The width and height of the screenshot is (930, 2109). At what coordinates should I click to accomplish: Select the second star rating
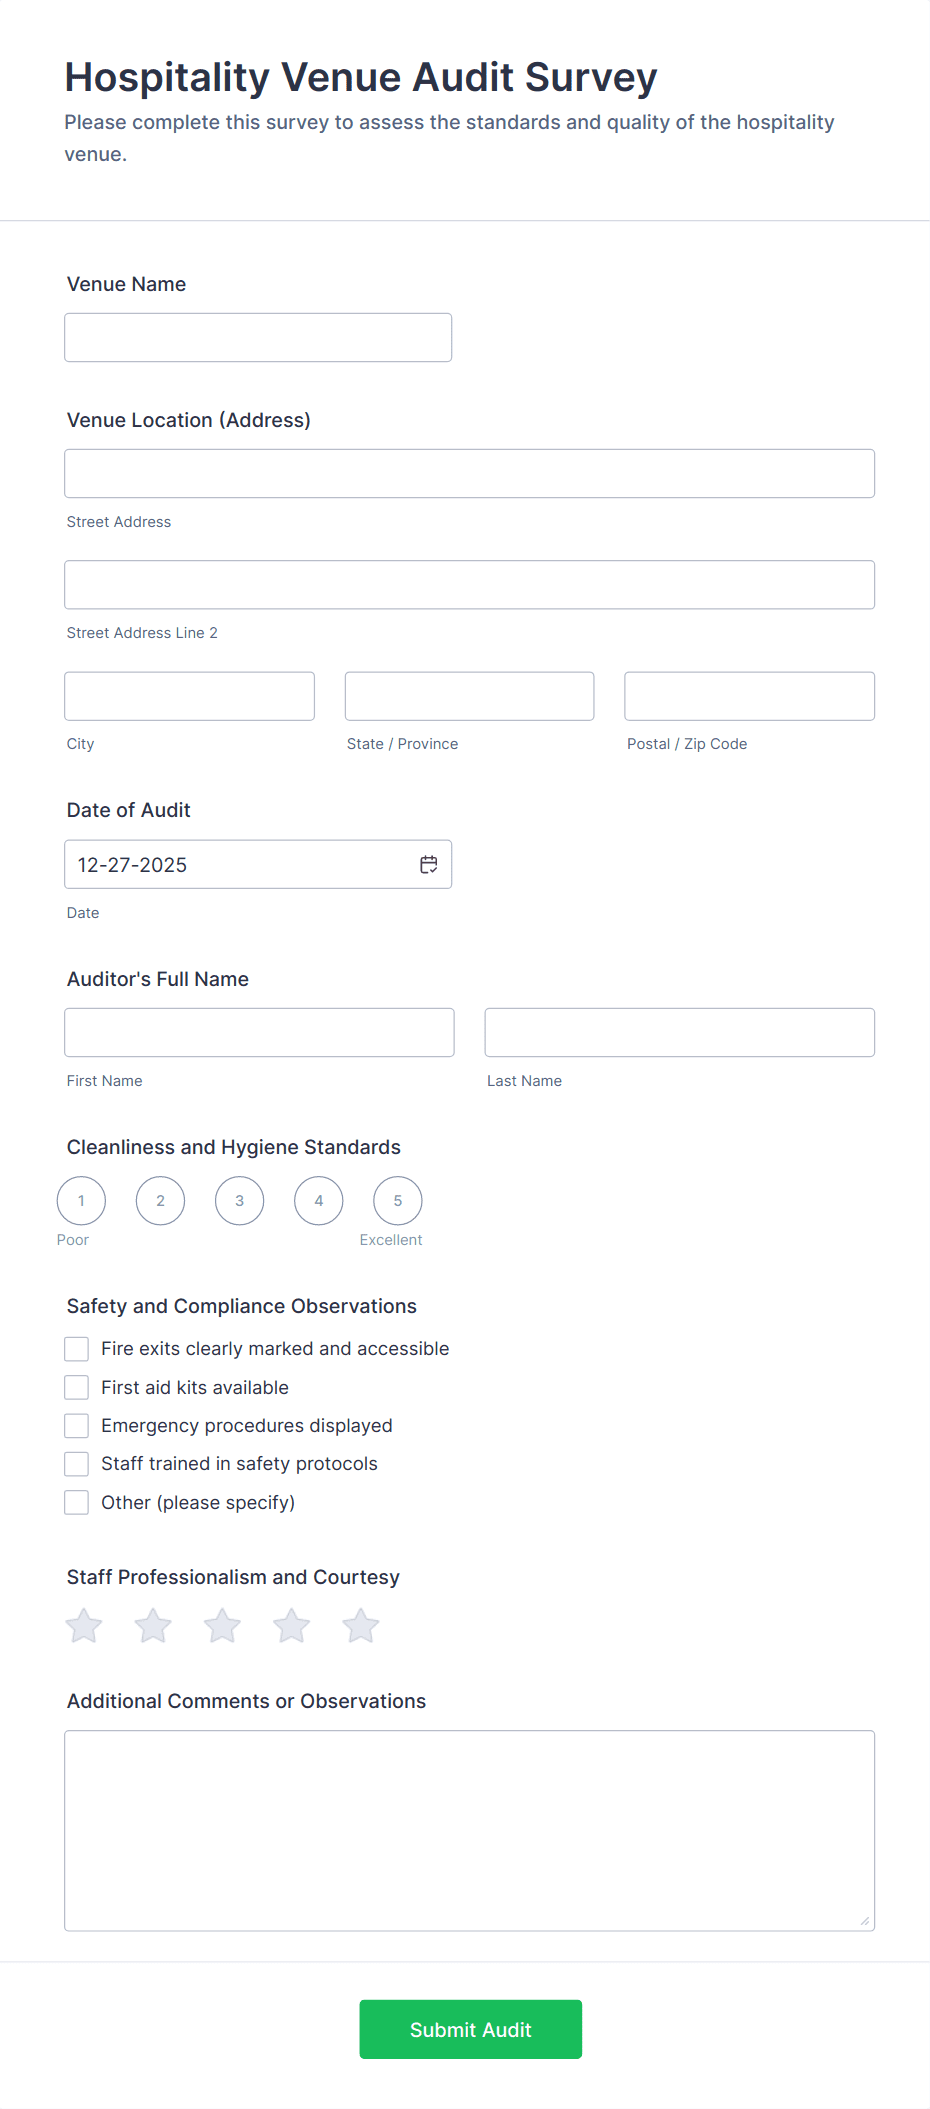tap(153, 1626)
